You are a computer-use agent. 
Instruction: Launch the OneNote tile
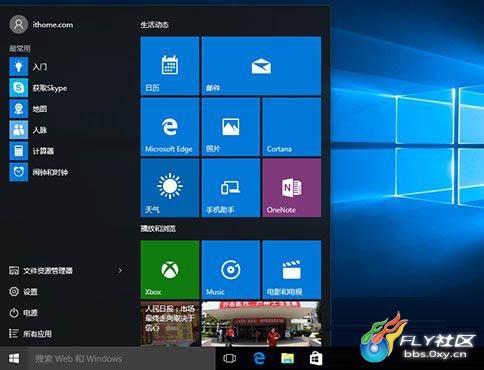292,188
